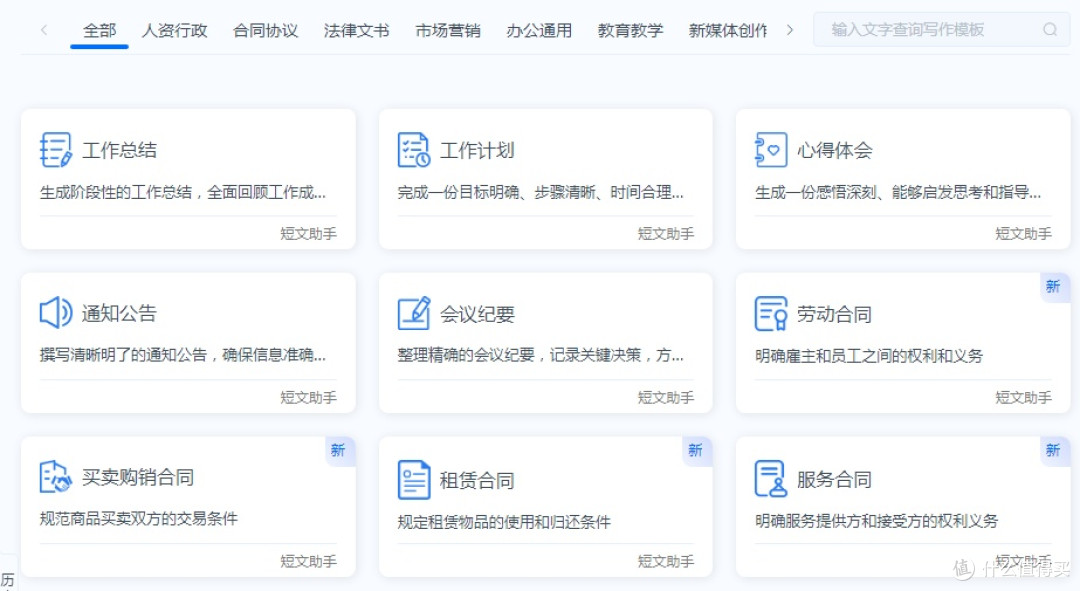Open the 心得体会 template title
1080x591 pixels.
click(834, 150)
